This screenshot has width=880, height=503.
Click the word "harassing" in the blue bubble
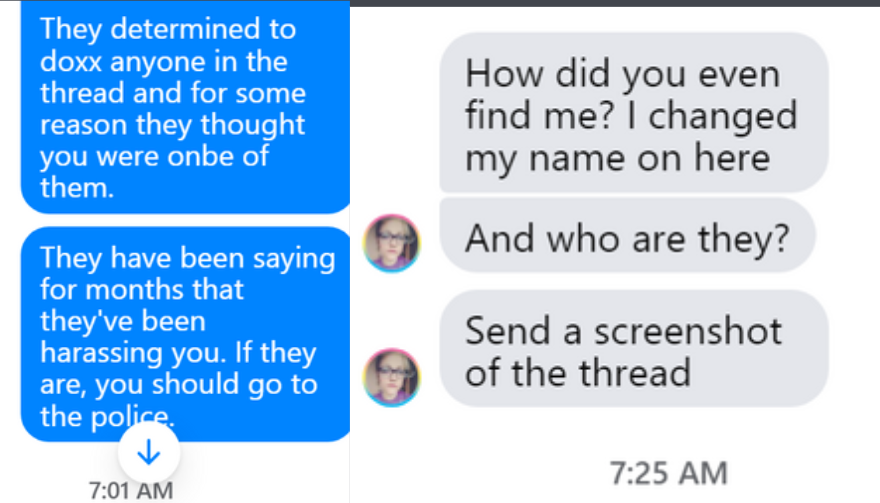93,353
